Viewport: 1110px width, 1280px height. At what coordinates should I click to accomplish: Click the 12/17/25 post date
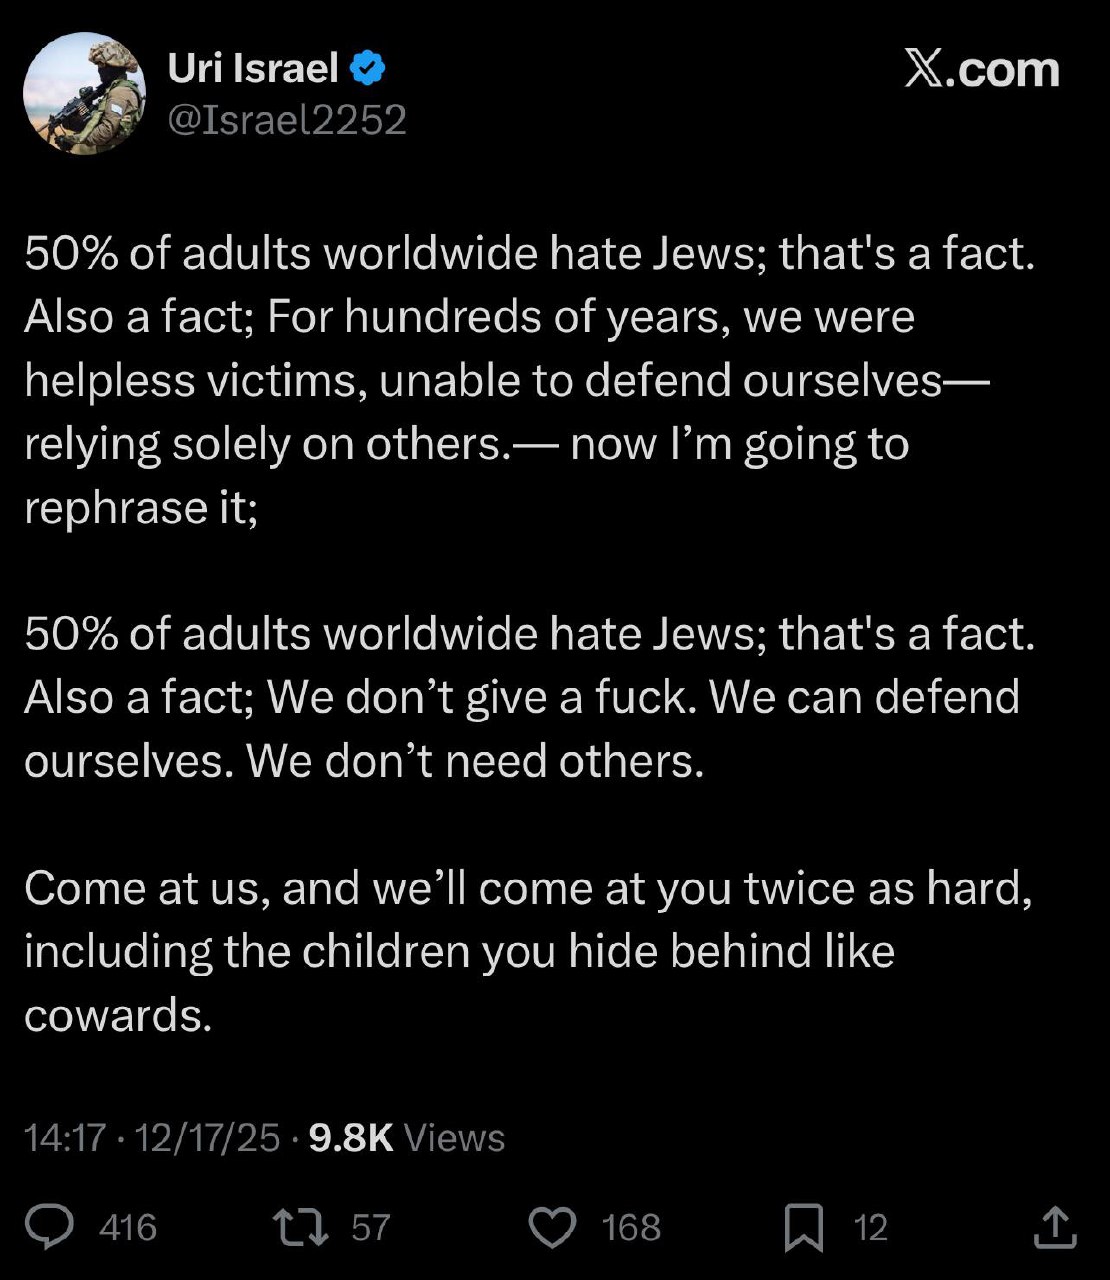tap(207, 1138)
